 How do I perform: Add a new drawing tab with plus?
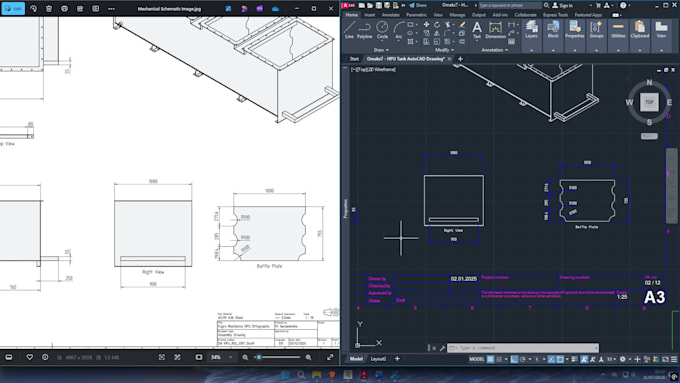coord(460,59)
